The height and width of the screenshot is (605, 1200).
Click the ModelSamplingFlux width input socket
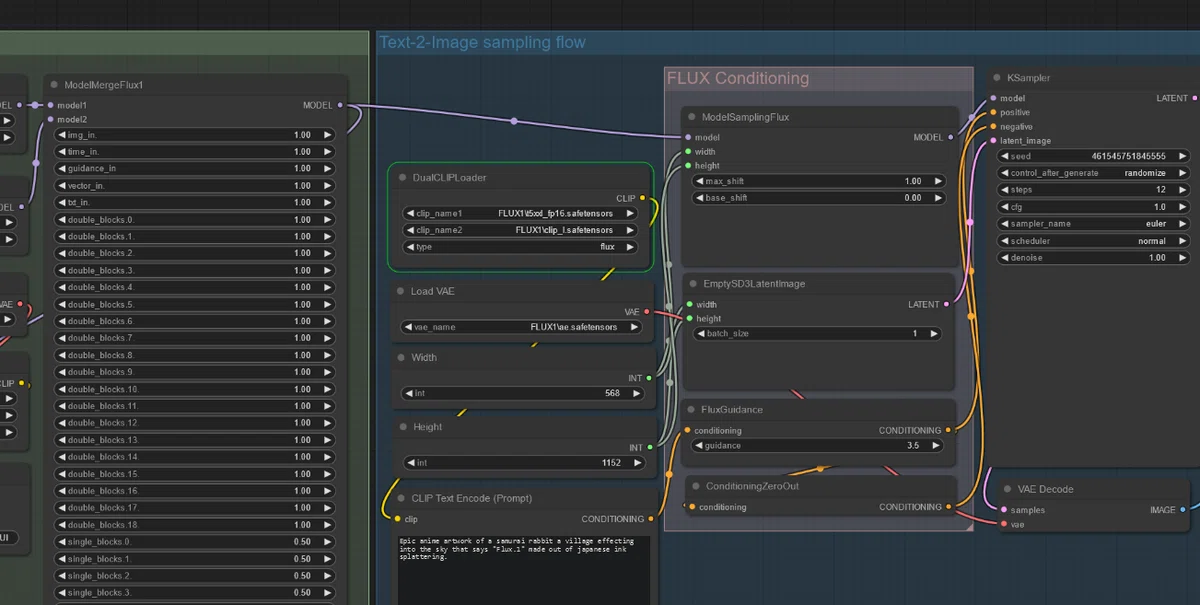(688, 152)
